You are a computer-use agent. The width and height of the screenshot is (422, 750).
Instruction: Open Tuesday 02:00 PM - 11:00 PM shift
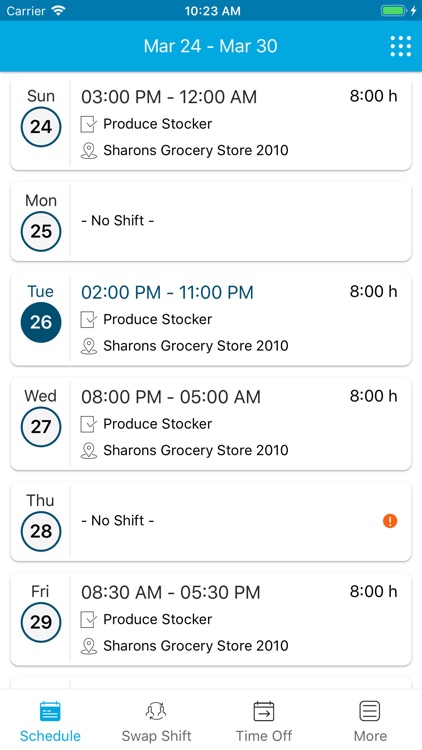pyautogui.click(x=211, y=319)
